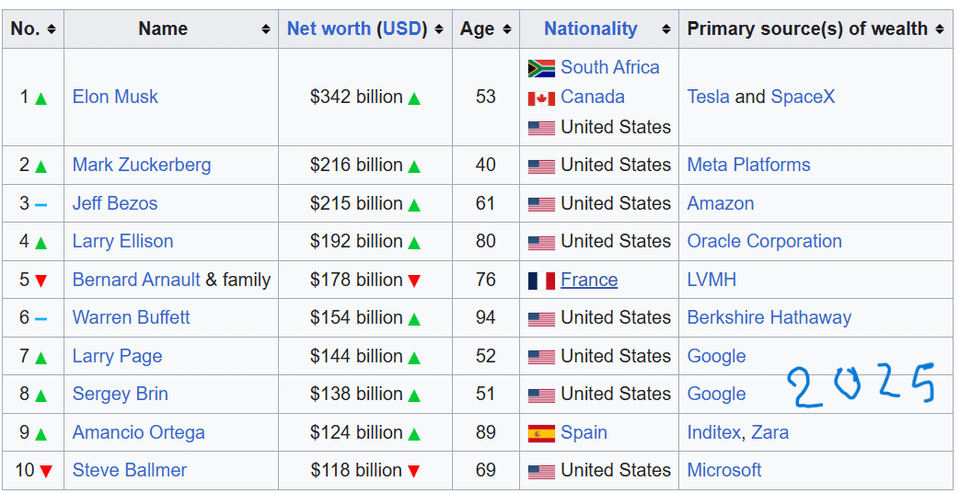Click the South Africa flag icon
960x493 pixels.
[x=541, y=68]
